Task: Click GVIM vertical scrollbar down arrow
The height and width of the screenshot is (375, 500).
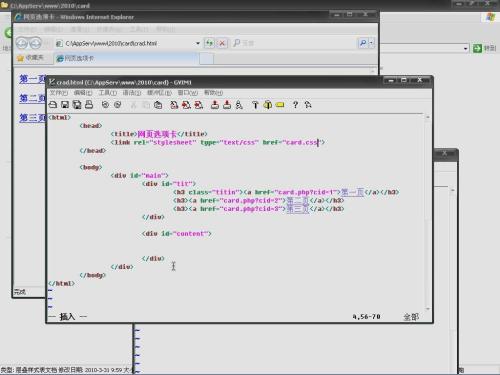Action: (x=428, y=309)
